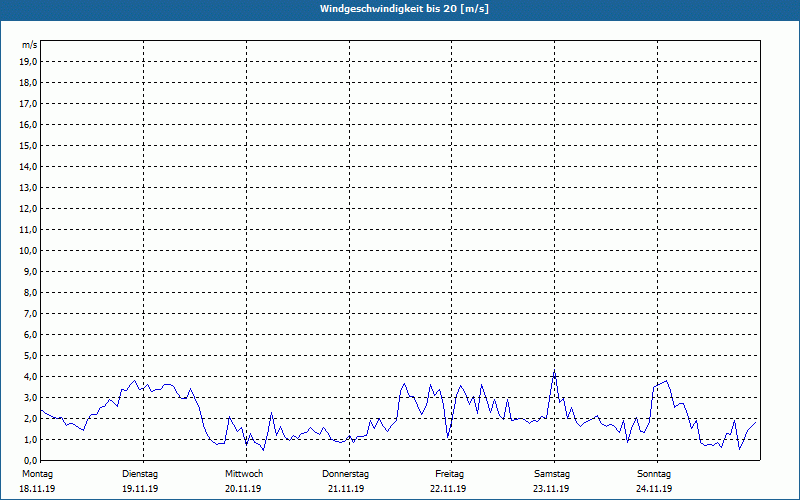The height and width of the screenshot is (500, 800).
Task: Click the date label 21.11.19
Action: pos(346,489)
